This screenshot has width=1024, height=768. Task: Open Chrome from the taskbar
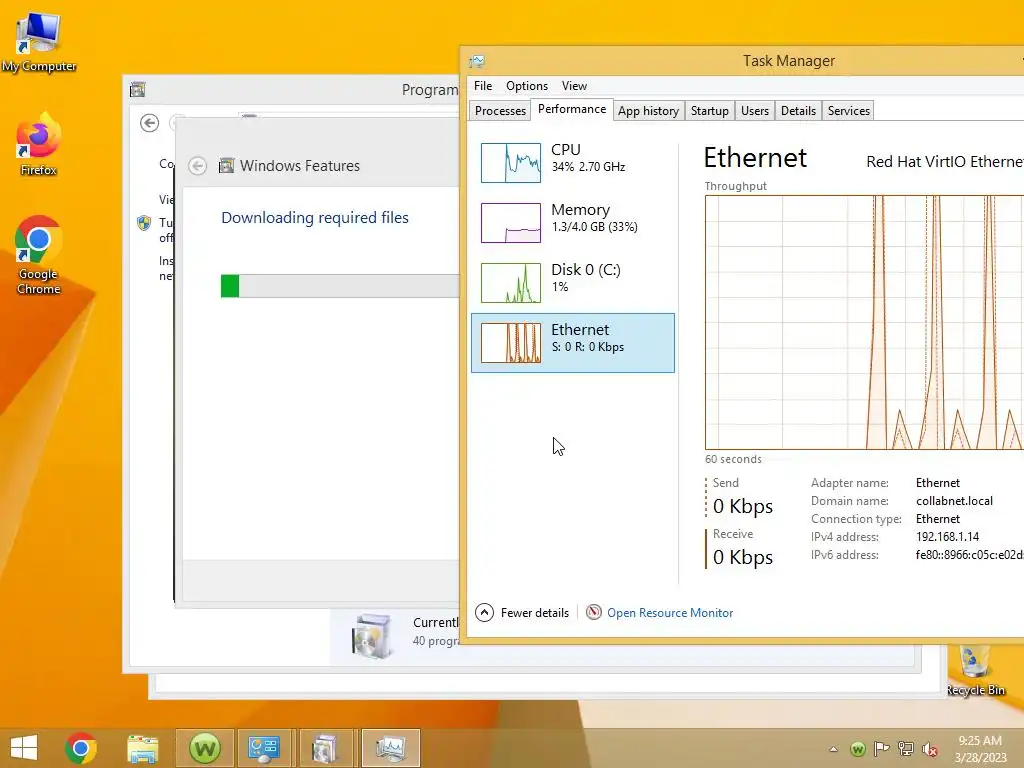(81, 748)
